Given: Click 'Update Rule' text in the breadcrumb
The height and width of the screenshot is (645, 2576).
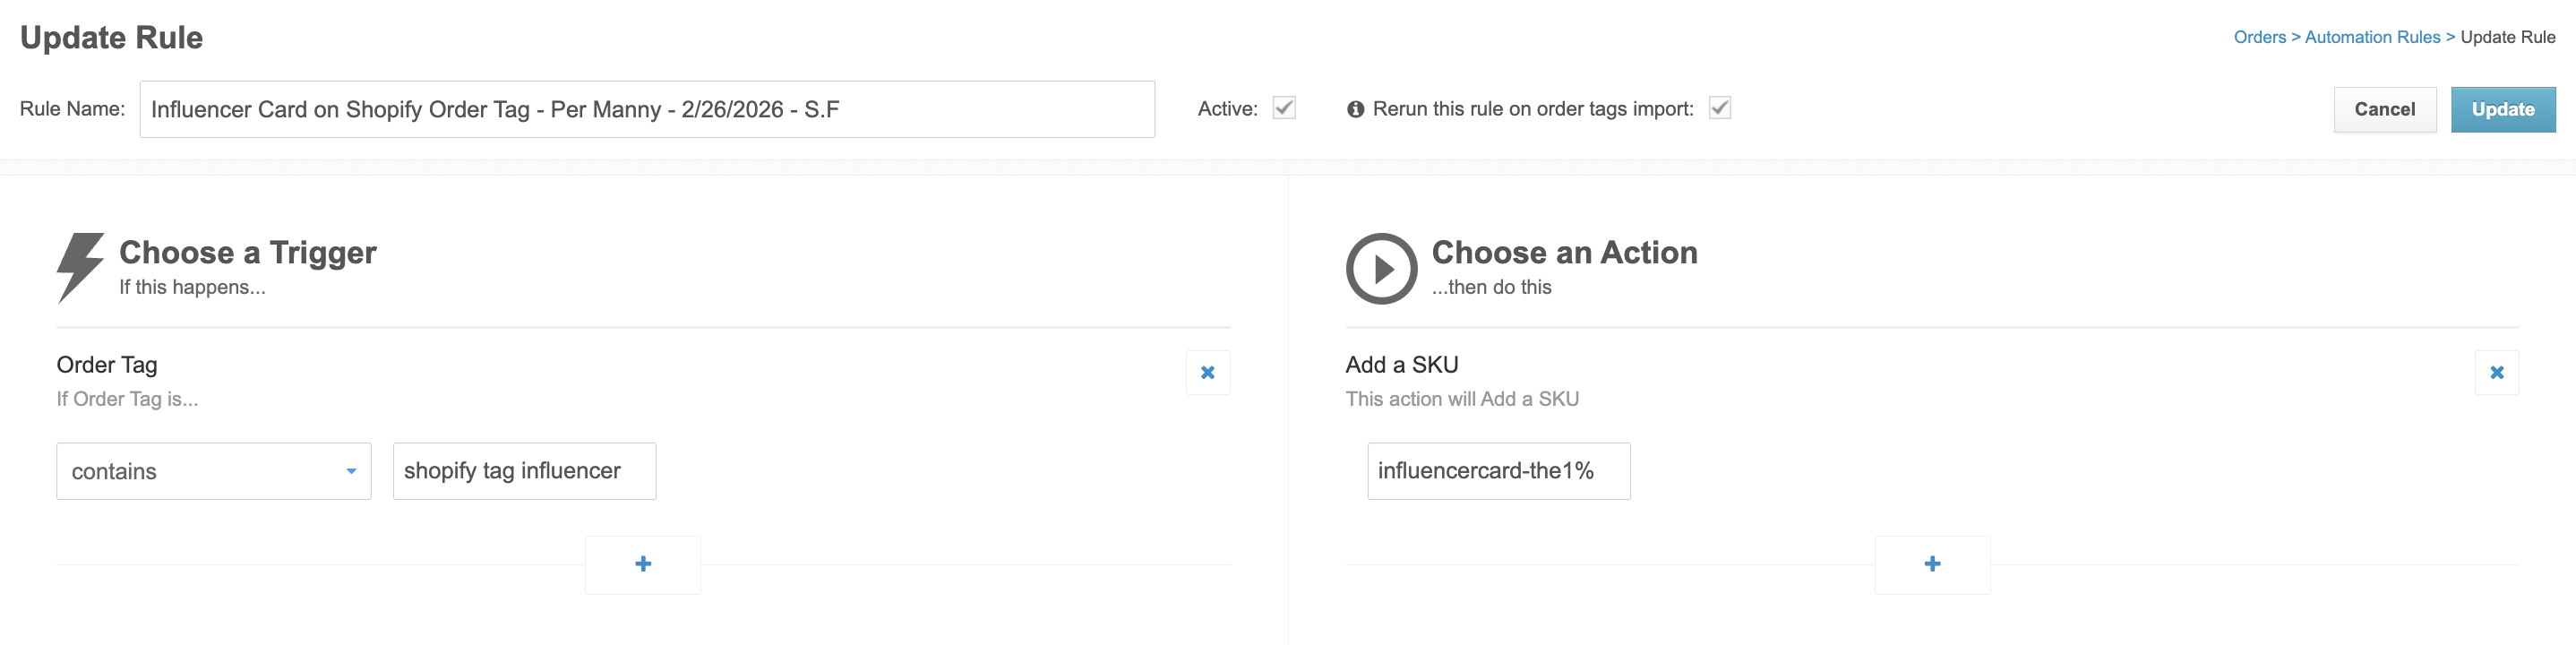Looking at the screenshot, I should pyautogui.click(x=2507, y=37).
